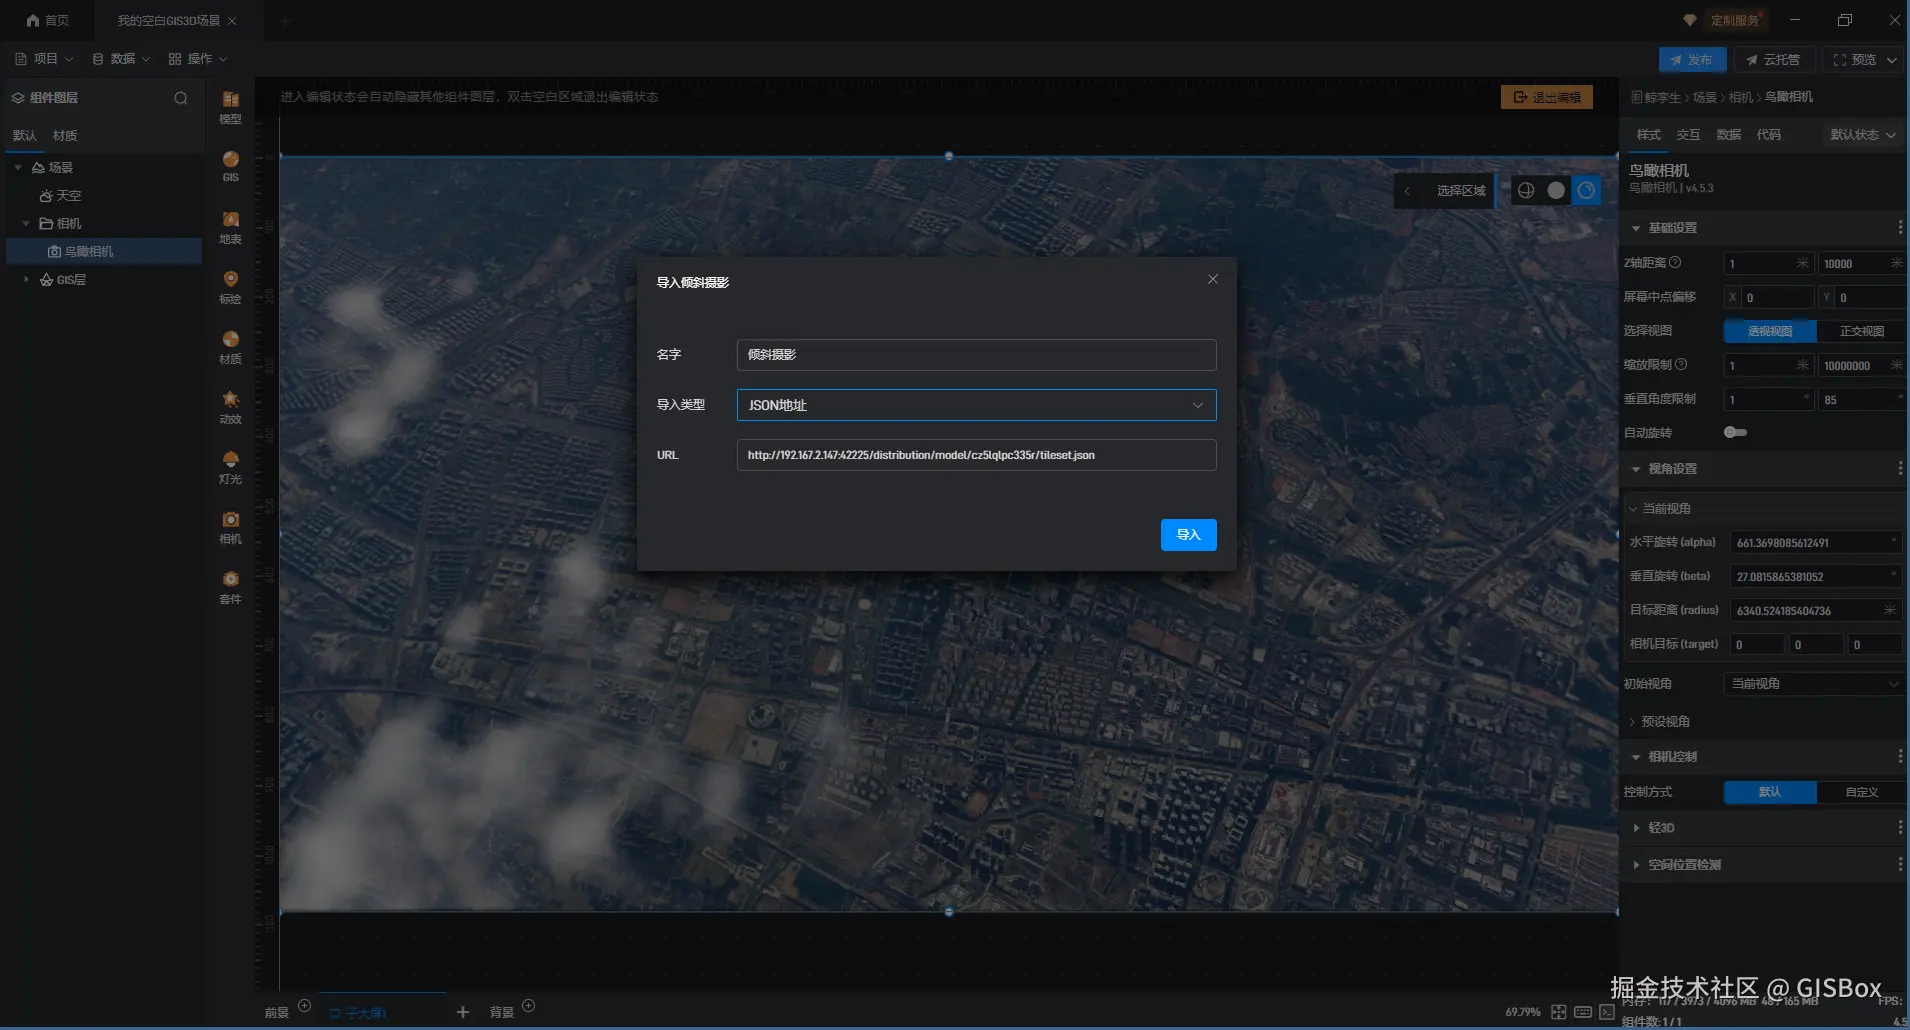Open the 套件 component category
Image resolution: width=1910 pixels, height=1030 pixels.
[230, 587]
